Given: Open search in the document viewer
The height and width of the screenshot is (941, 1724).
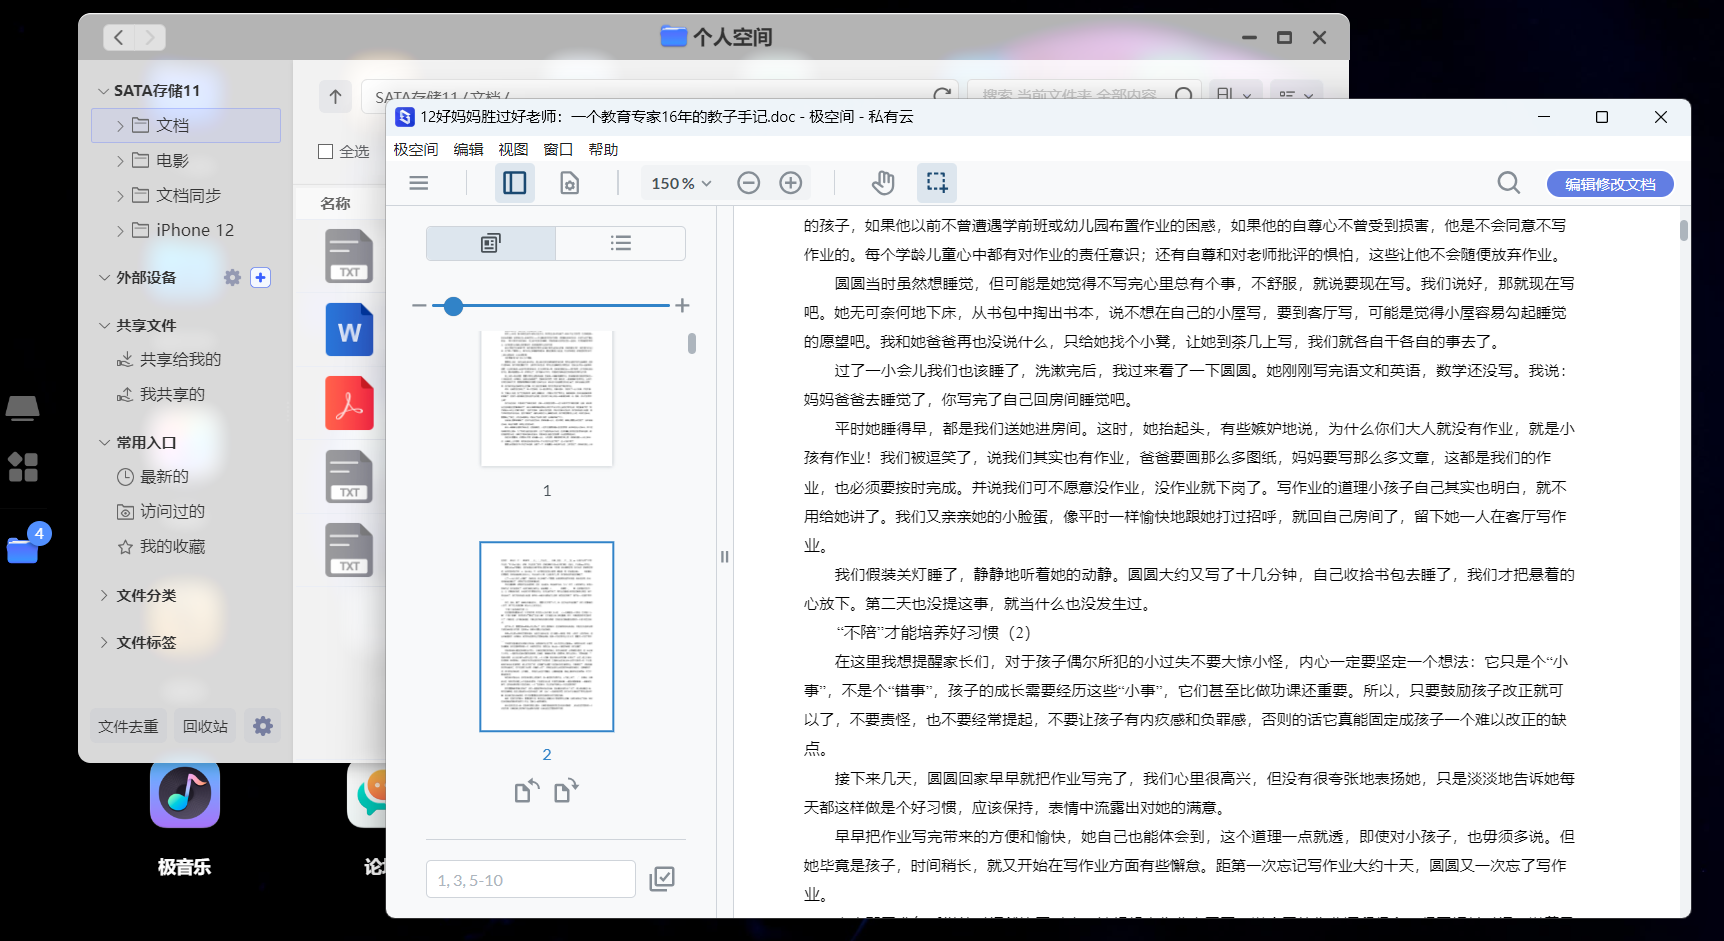Looking at the screenshot, I should pos(1508,183).
